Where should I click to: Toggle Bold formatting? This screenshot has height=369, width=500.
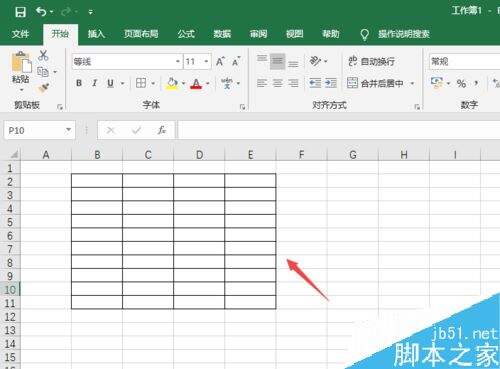tap(79, 83)
